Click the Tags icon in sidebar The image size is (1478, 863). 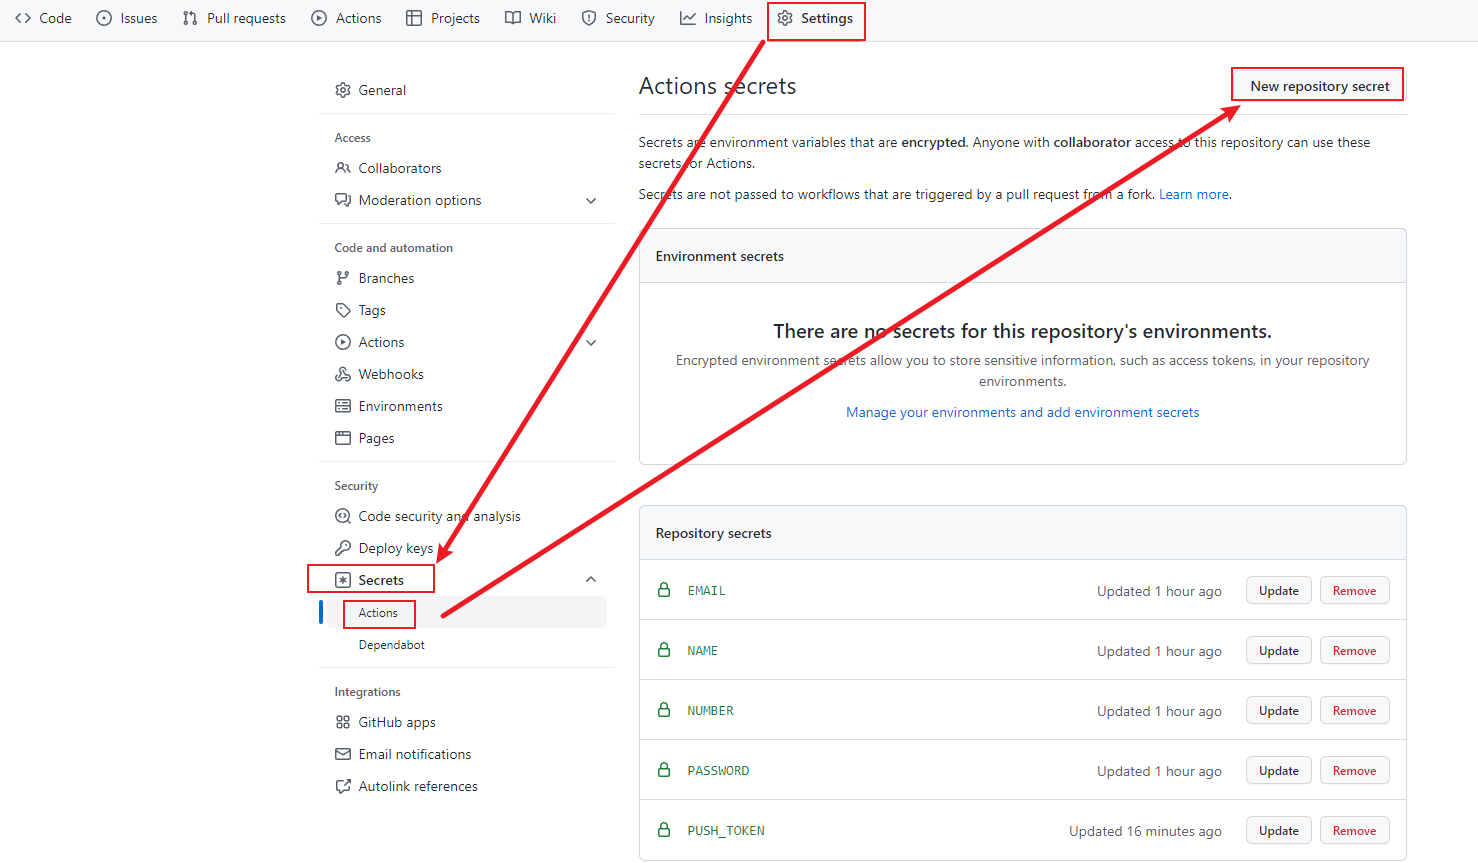(343, 310)
